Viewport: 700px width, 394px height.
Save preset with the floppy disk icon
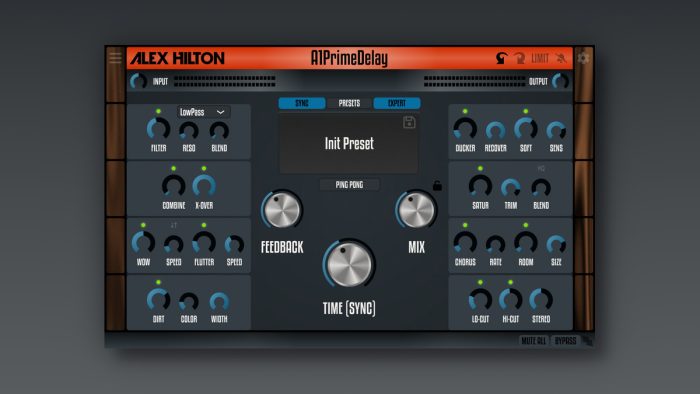(409, 122)
